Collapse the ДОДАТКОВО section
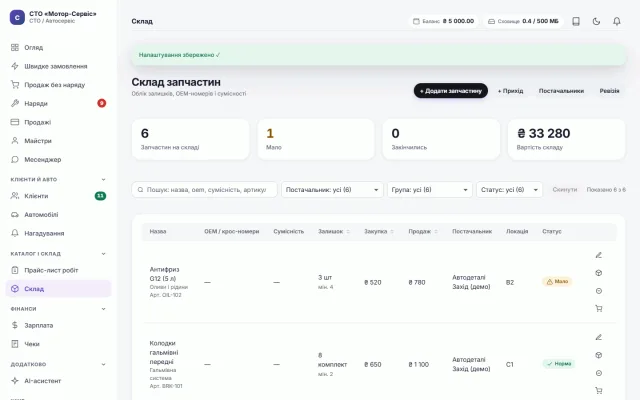The height and width of the screenshot is (400, 640). 103,364
